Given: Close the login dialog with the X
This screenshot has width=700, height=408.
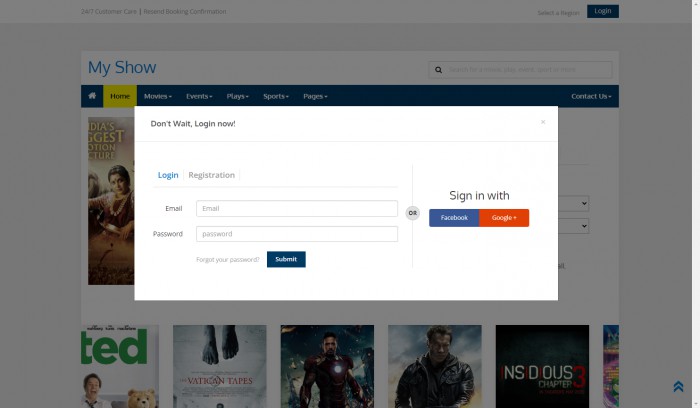Looking at the screenshot, I should [543, 122].
